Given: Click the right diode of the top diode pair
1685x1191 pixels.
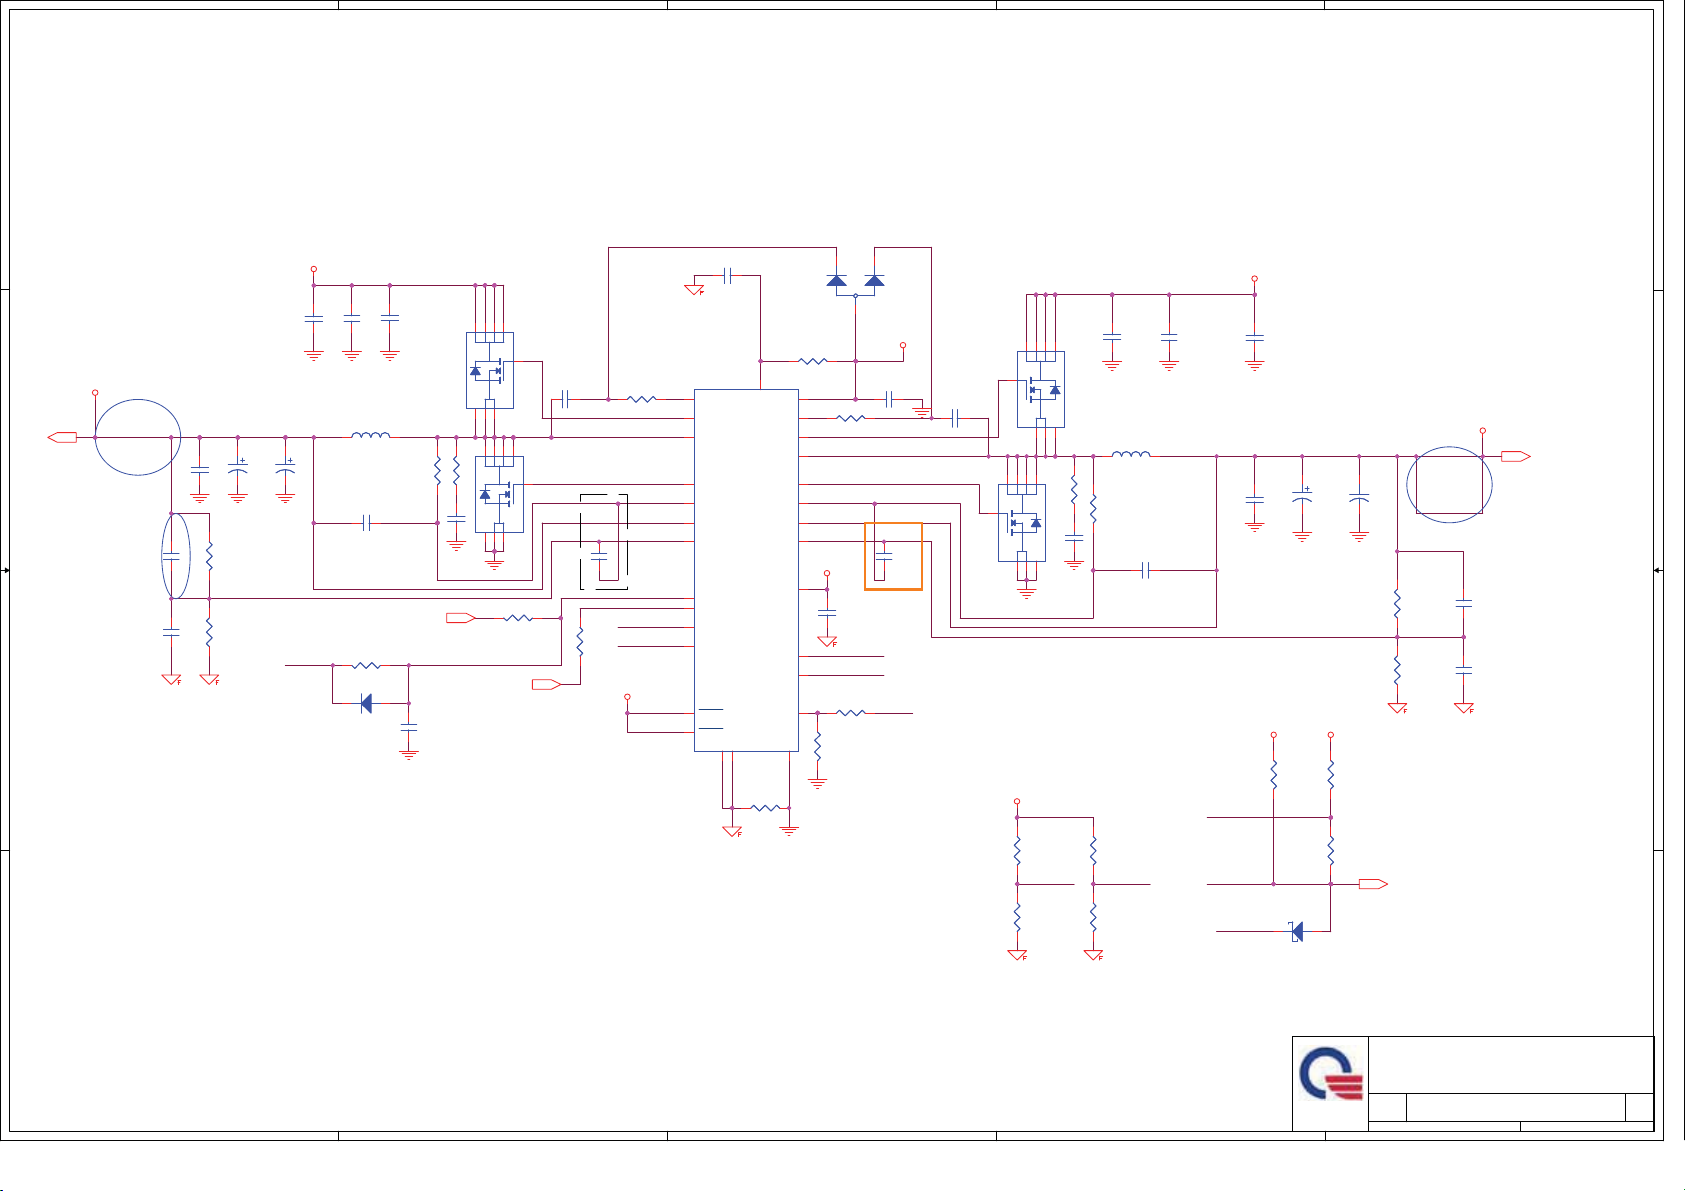Looking at the screenshot, I should point(874,280).
